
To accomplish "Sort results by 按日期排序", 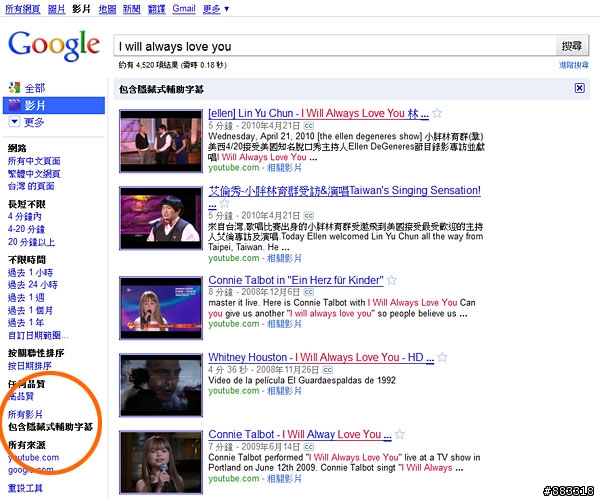I will pyautogui.click(x=29, y=366).
